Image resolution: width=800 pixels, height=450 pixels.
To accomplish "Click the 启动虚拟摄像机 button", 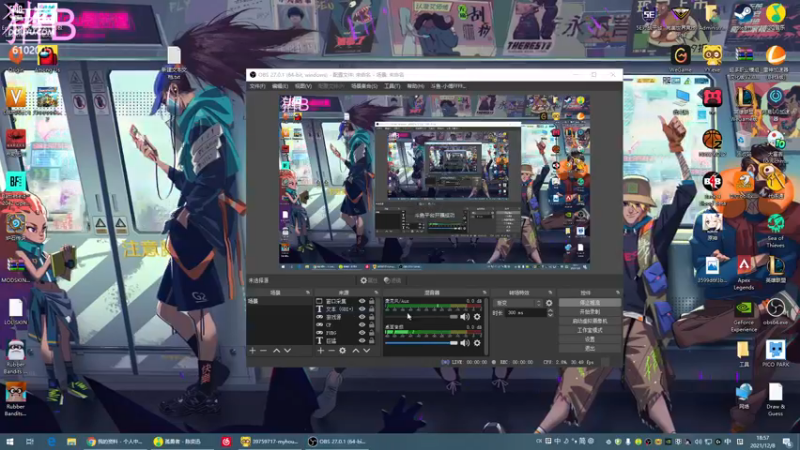I will pyautogui.click(x=590, y=321).
